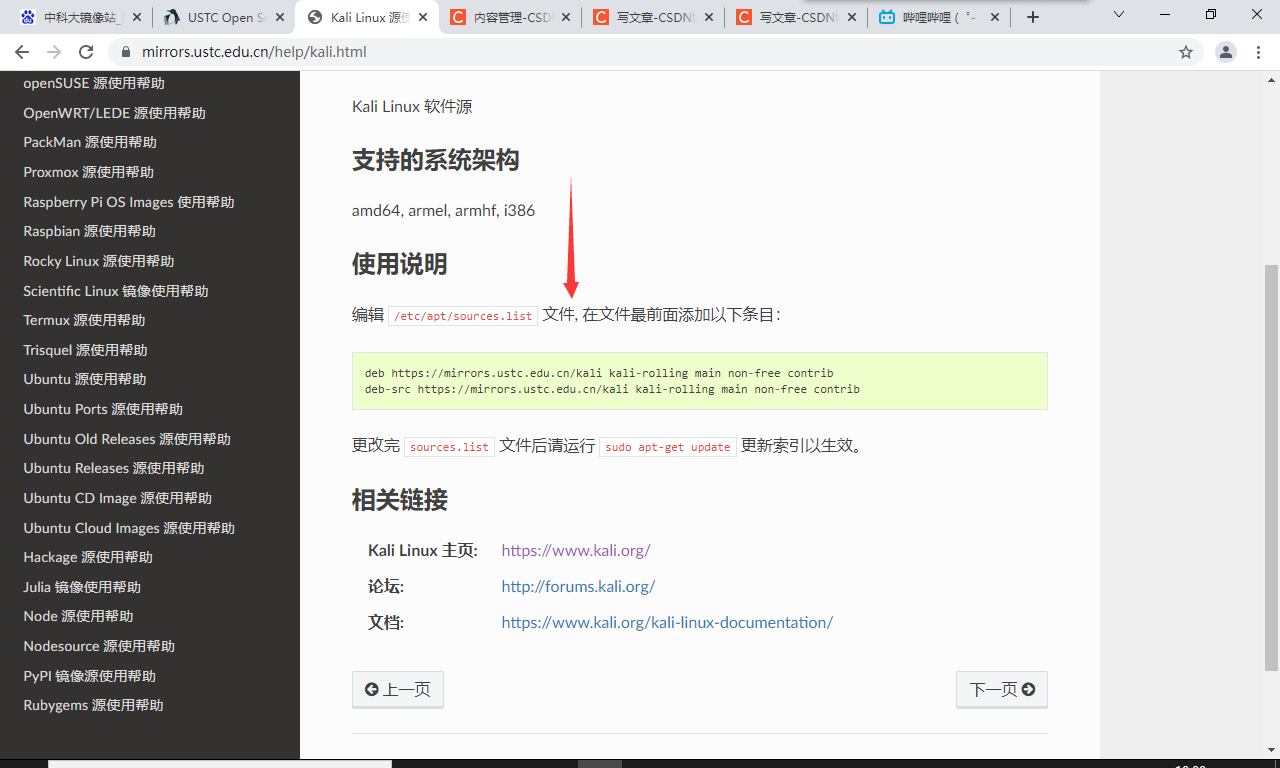Open Raspbian 源使用帮助 in sidebar
The height and width of the screenshot is (768, 1280).
tap(90, 231)
